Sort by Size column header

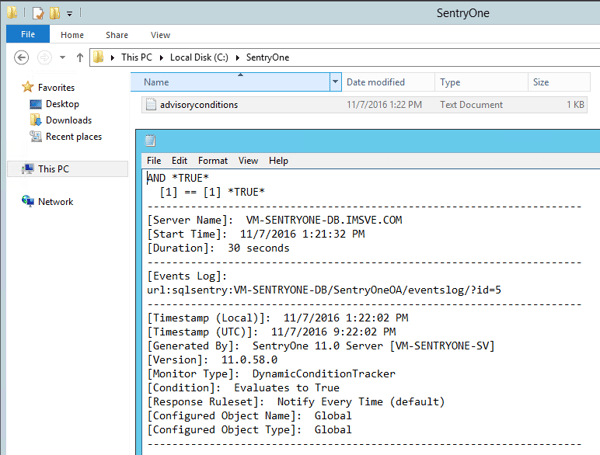coord(559,82)
